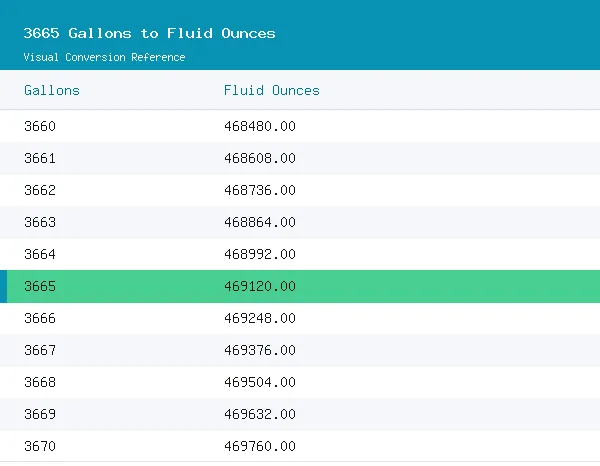
Task: Select the value 468480.00
Action: 260,126
